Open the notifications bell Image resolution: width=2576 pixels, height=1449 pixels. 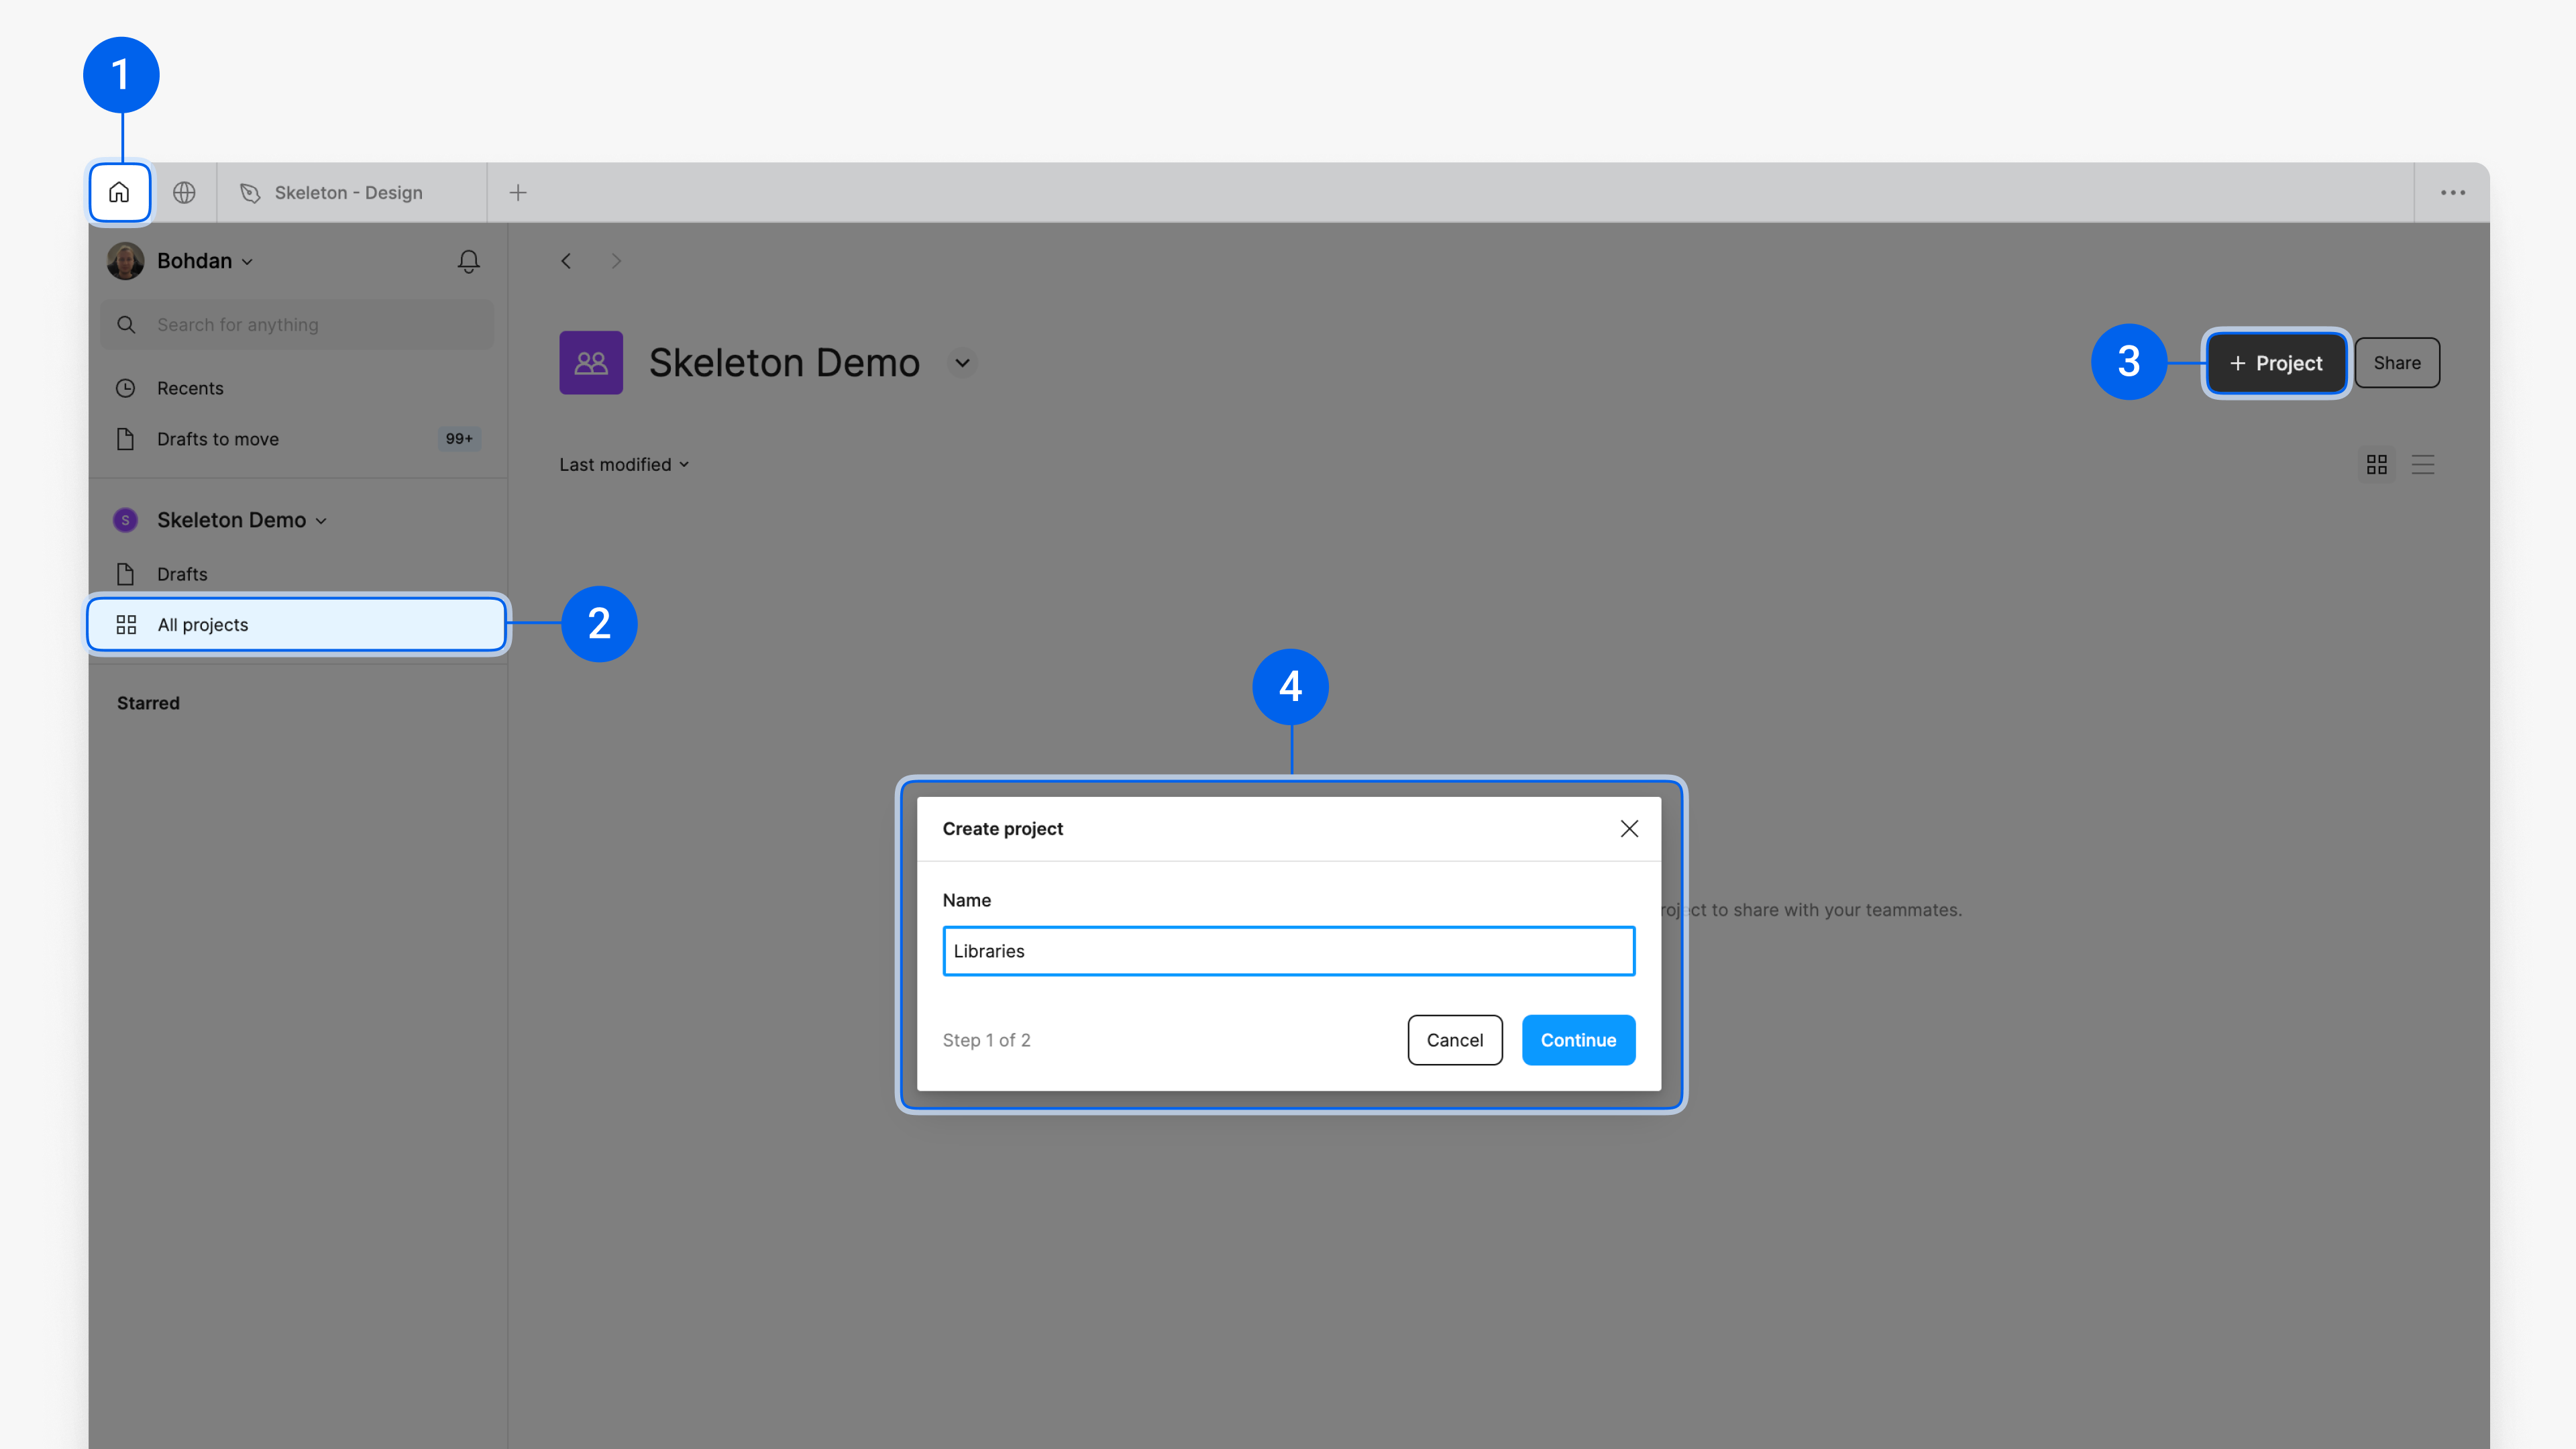(x=467, y=261)
